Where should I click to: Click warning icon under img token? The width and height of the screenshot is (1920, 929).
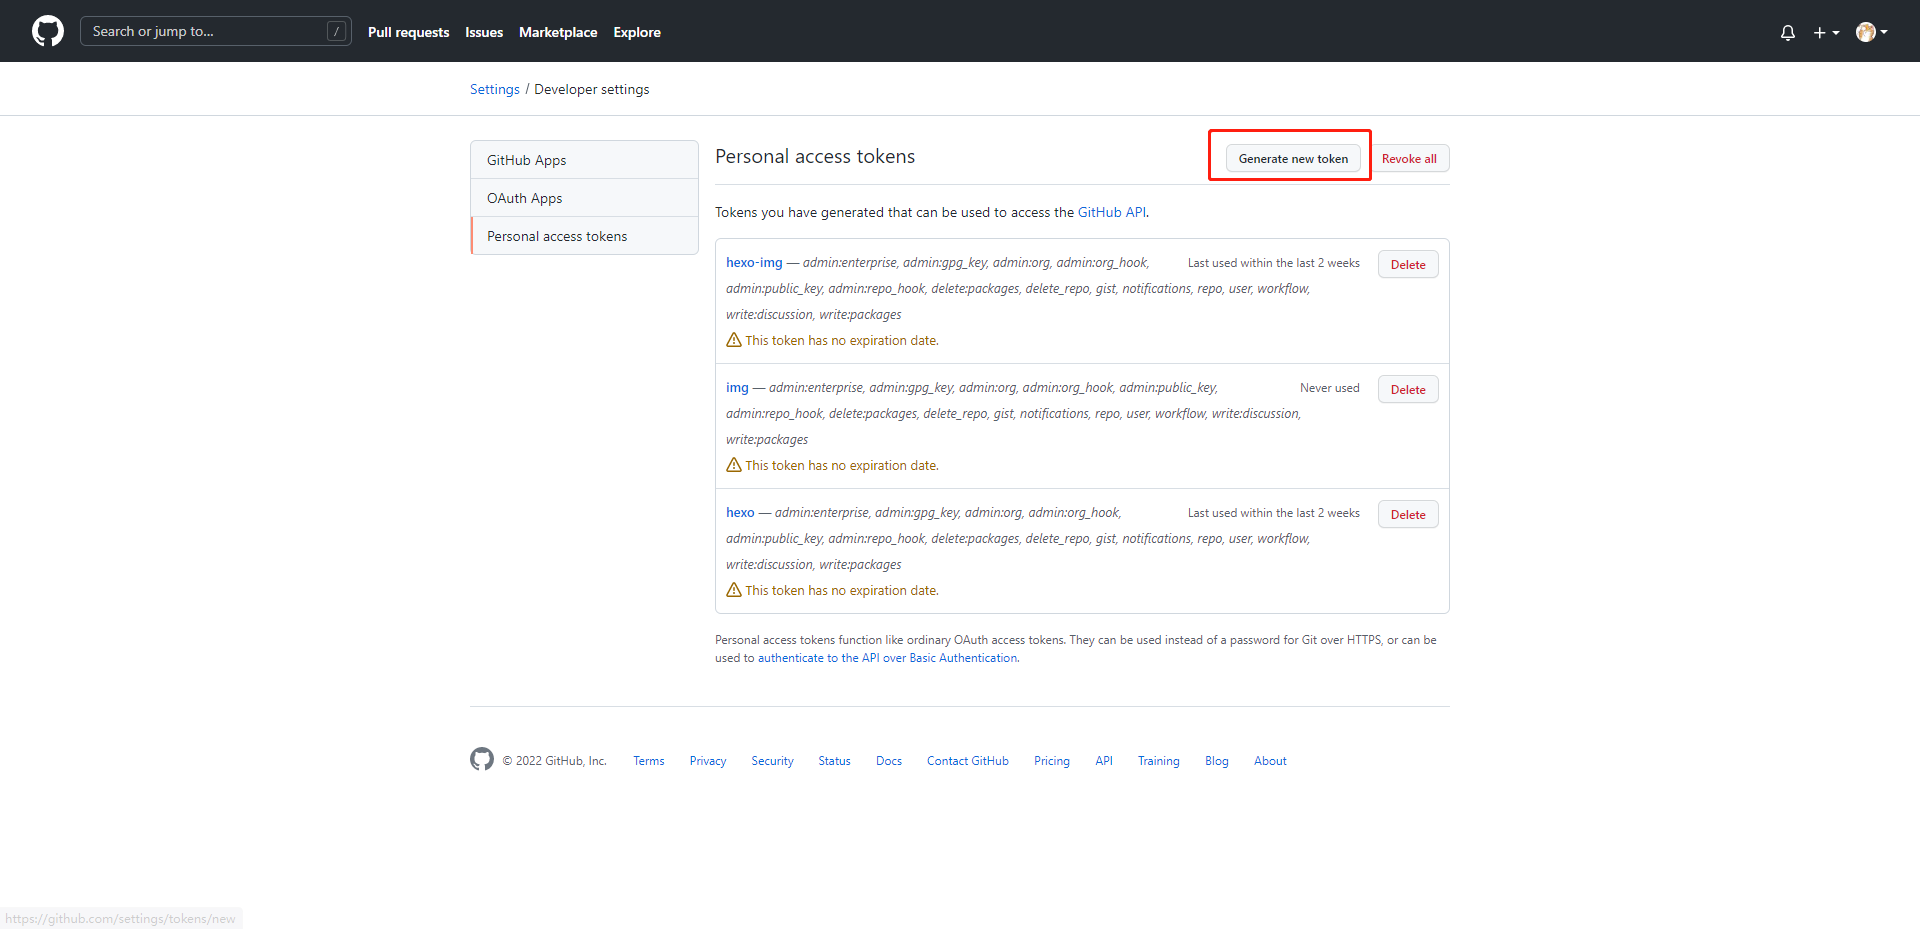(x=734, y=465)
